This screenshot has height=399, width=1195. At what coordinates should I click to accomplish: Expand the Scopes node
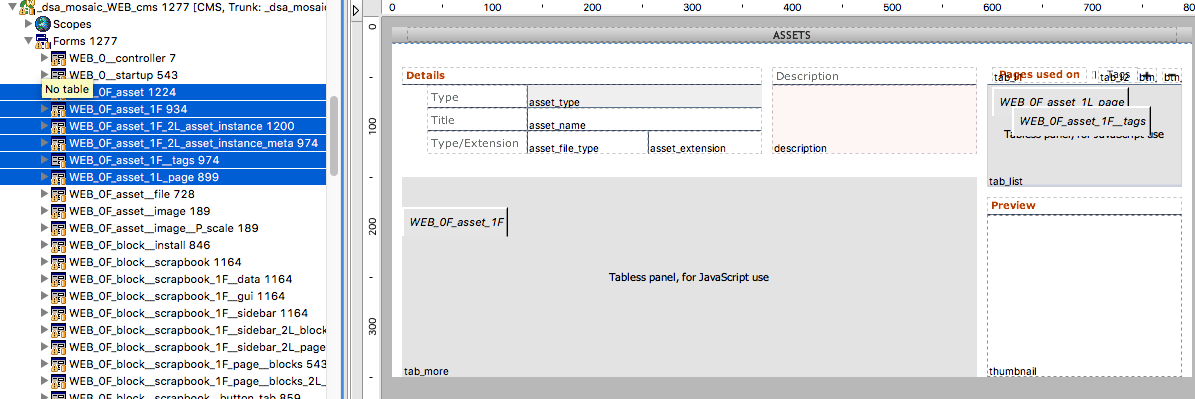29,24
